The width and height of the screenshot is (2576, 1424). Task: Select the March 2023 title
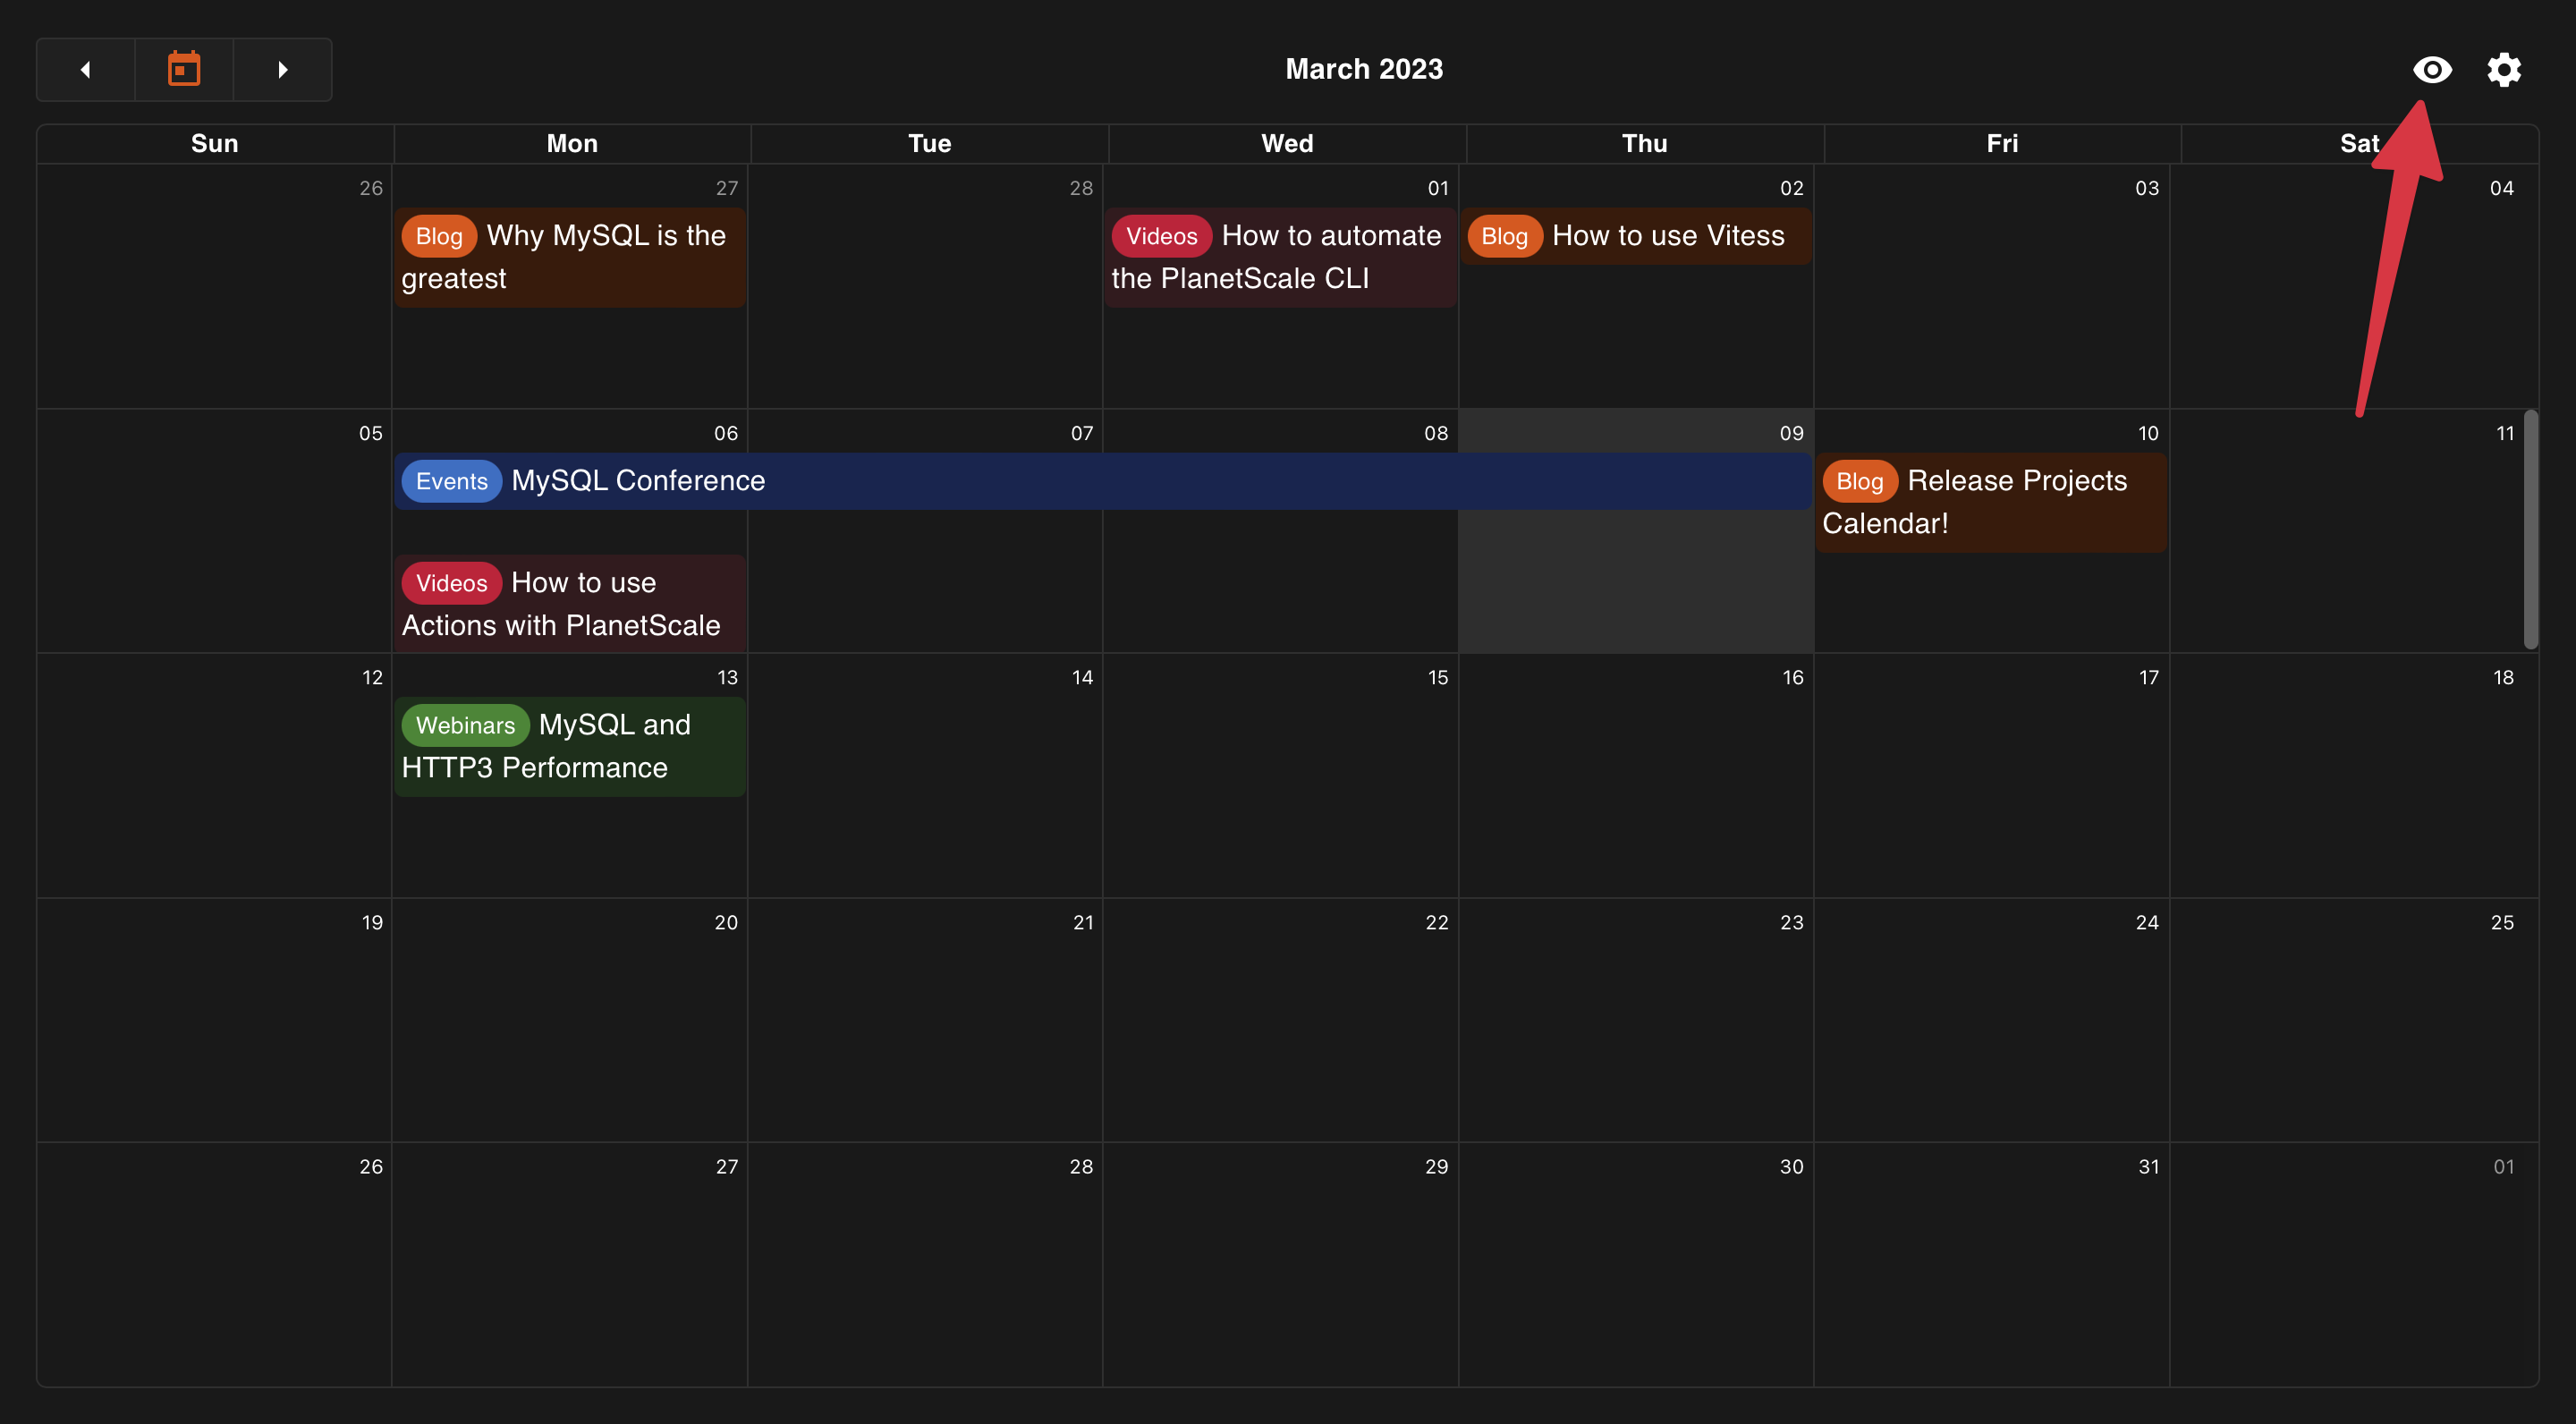pyautogui.click(x=1363, y=69)
